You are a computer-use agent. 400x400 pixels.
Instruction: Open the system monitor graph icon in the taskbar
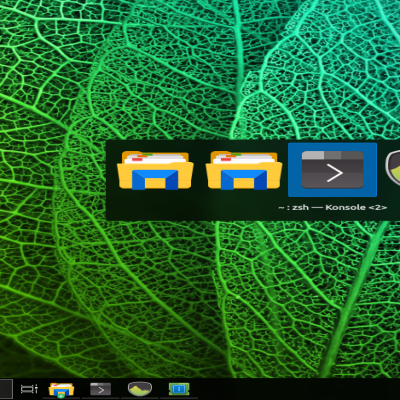tap(140, 389)
